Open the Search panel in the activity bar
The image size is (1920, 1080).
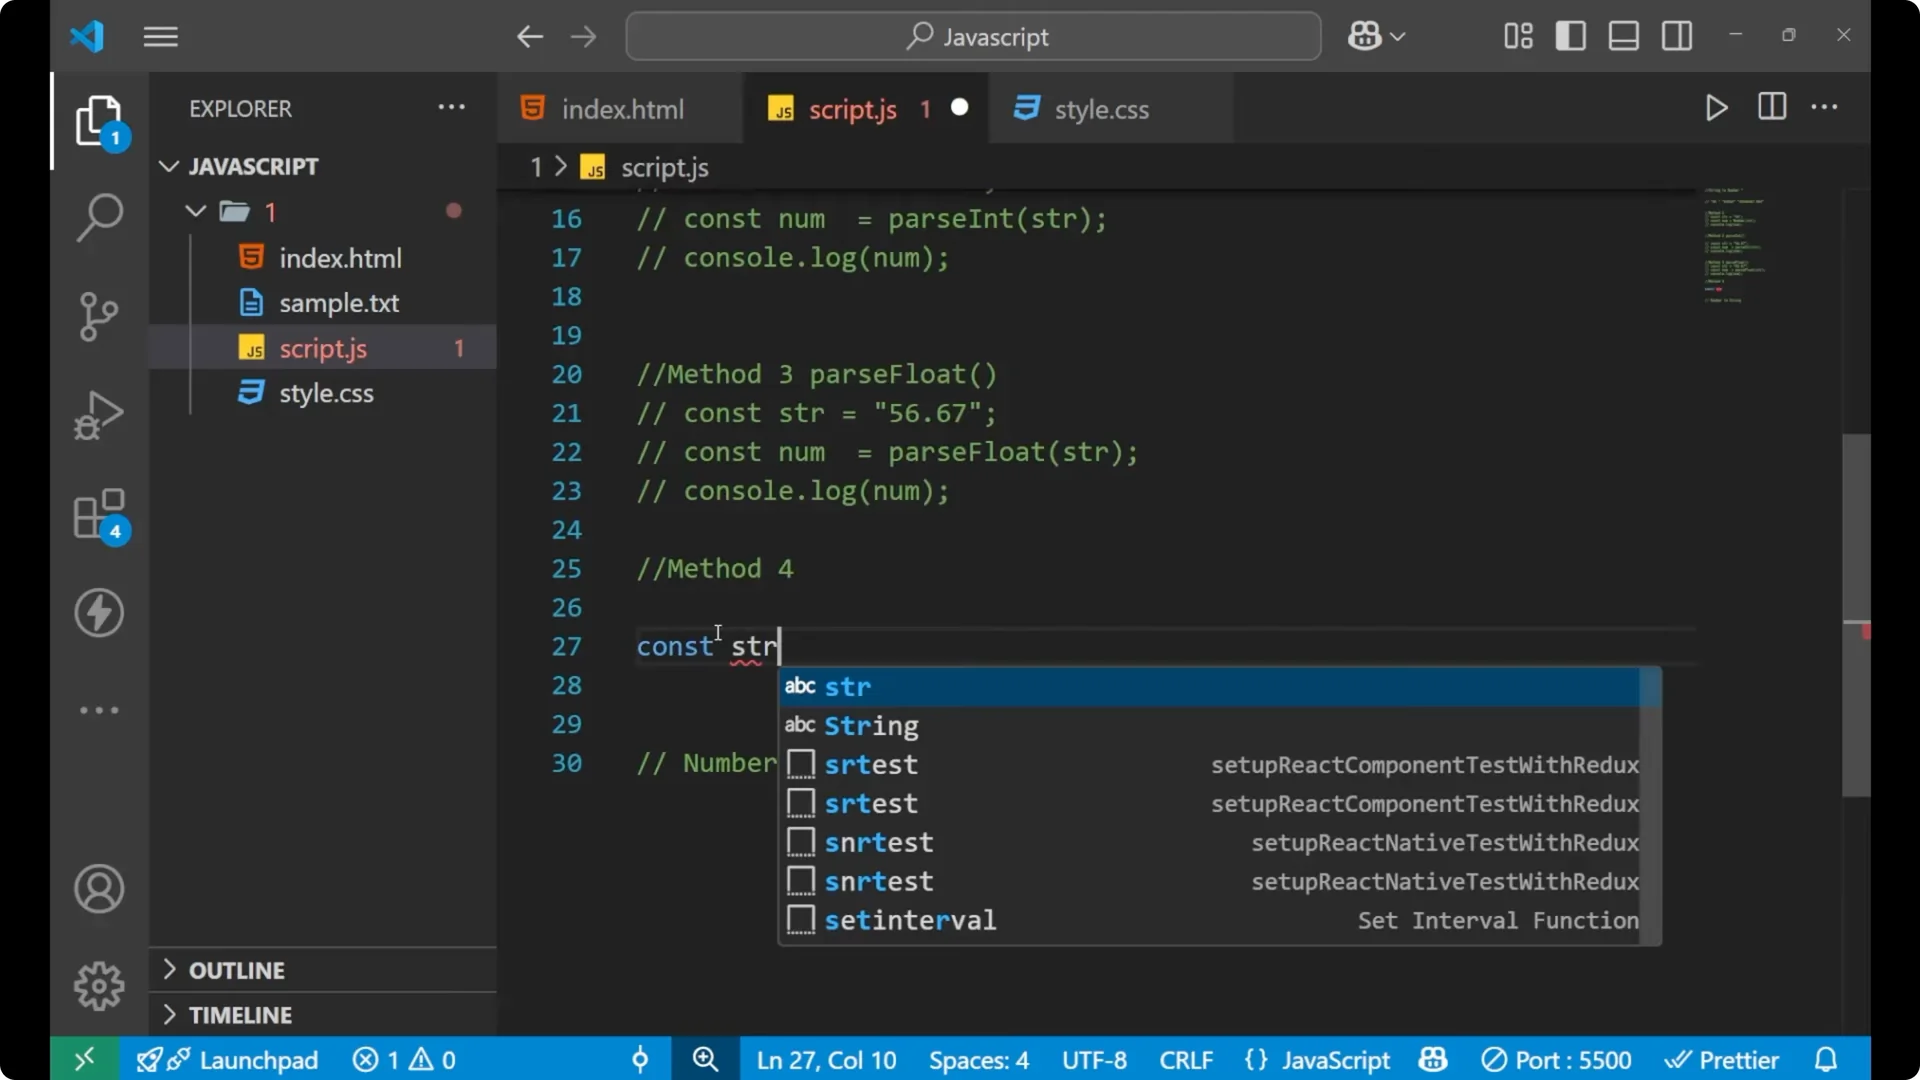(98, 217)
